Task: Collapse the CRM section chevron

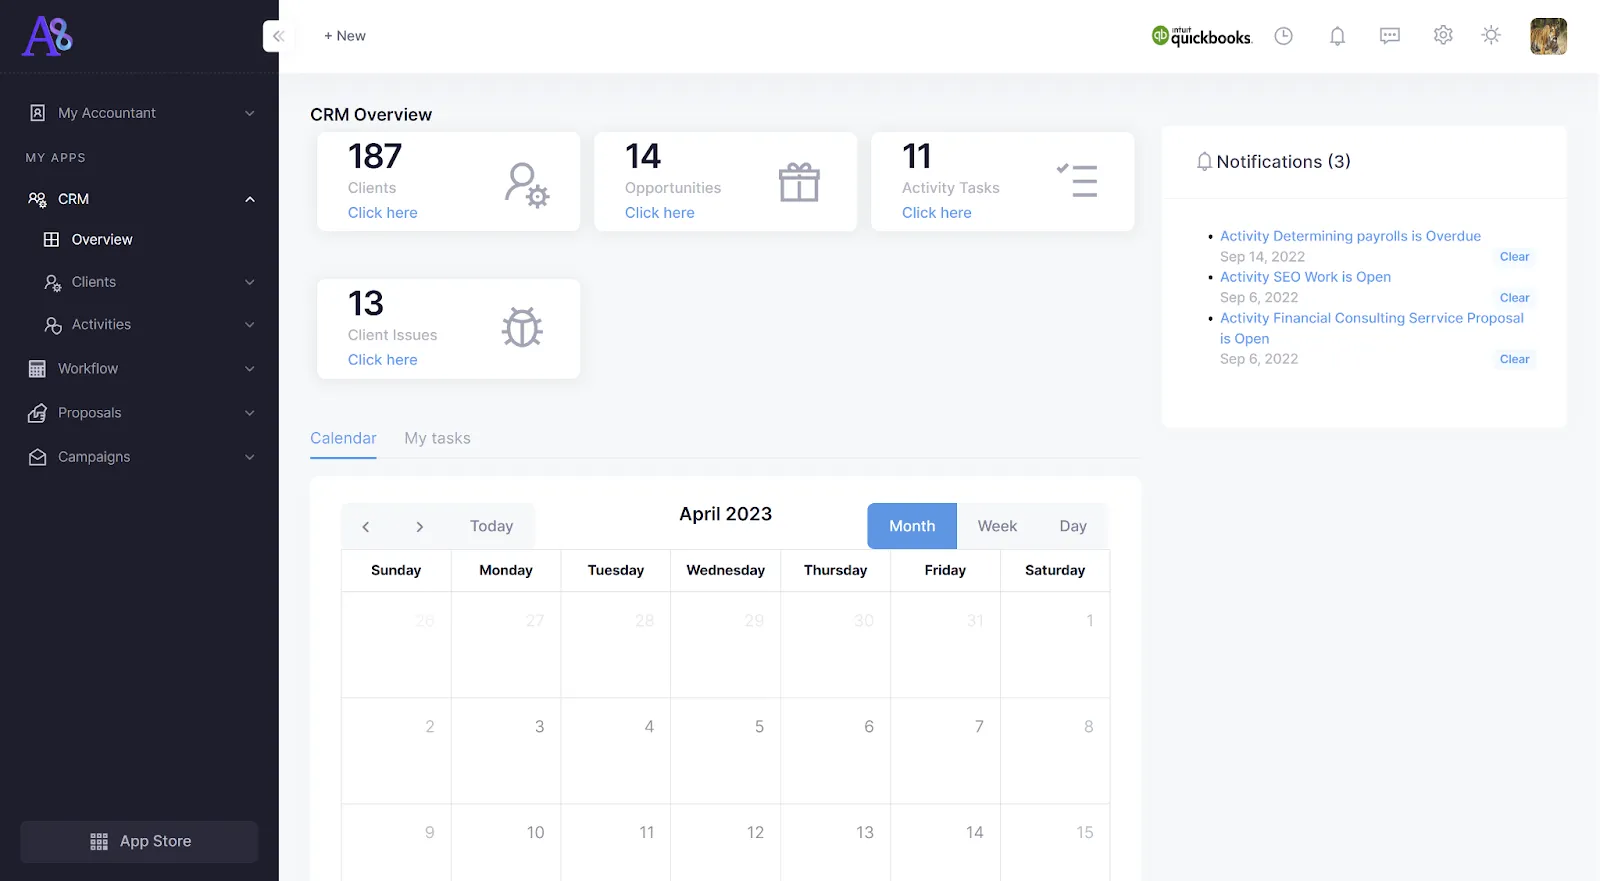Action: (x=250, y=199)
